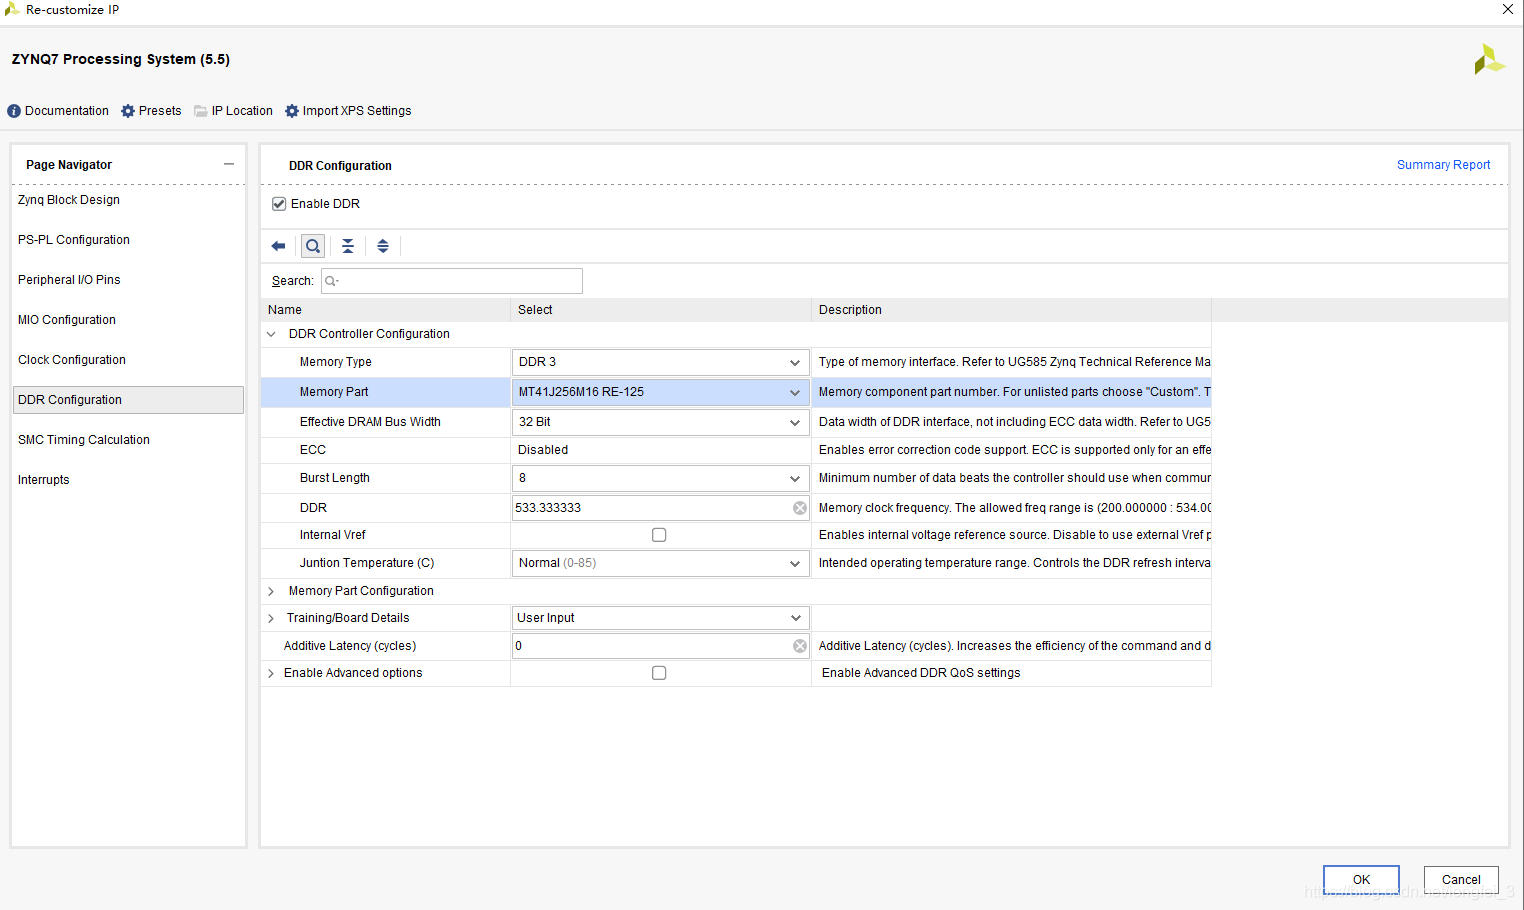Select the Memory Type row label
Image resolution: width=1524 pixels, height=910 pixels.
tap(336, 362)
